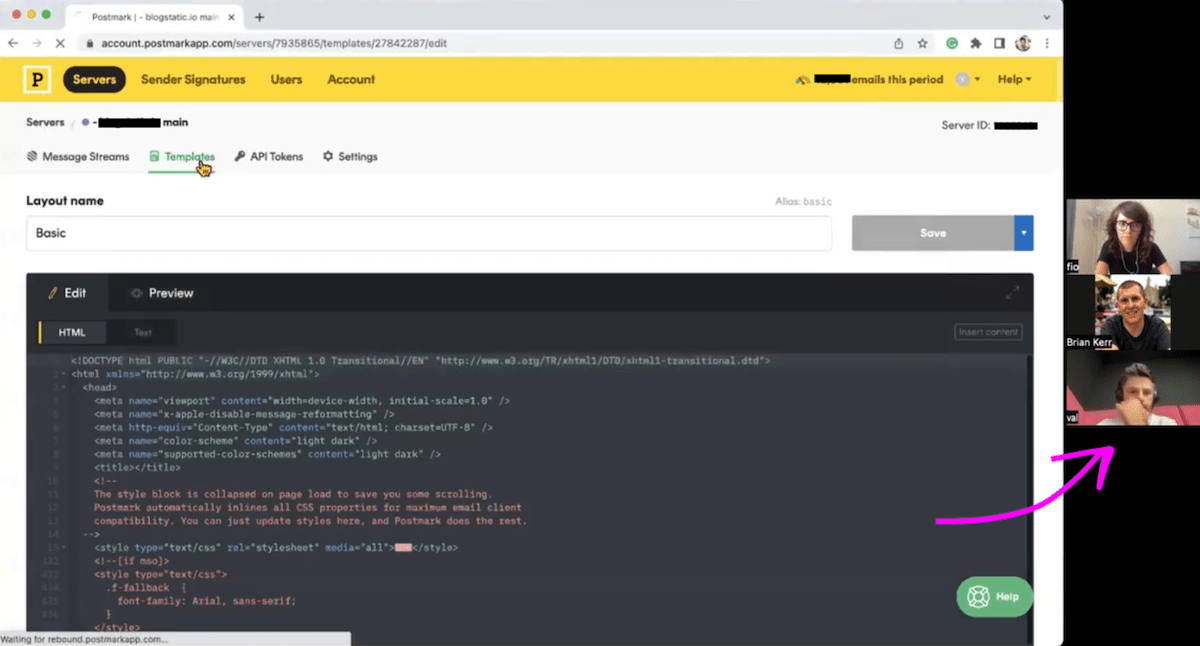Click the Layout name input field
The width and height of the screenshot is (1200, 646).
(x=429, y=233)
